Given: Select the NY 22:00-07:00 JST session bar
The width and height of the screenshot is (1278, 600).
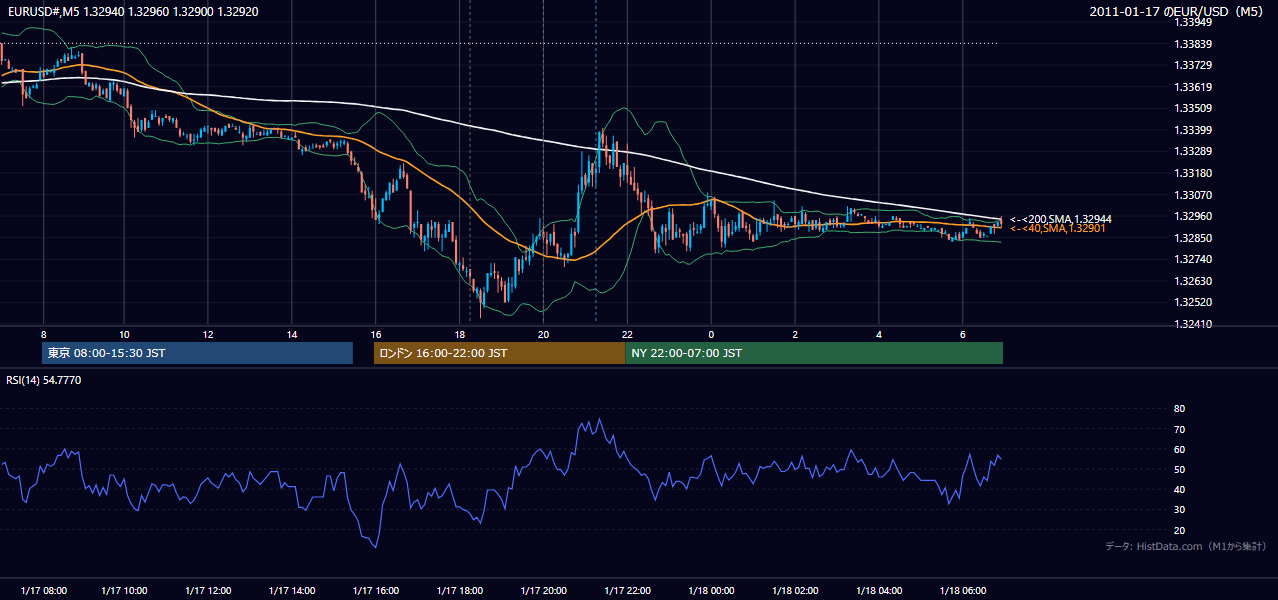Looking at the screenshot, I should pyautogui.click(x=814, y=353).
